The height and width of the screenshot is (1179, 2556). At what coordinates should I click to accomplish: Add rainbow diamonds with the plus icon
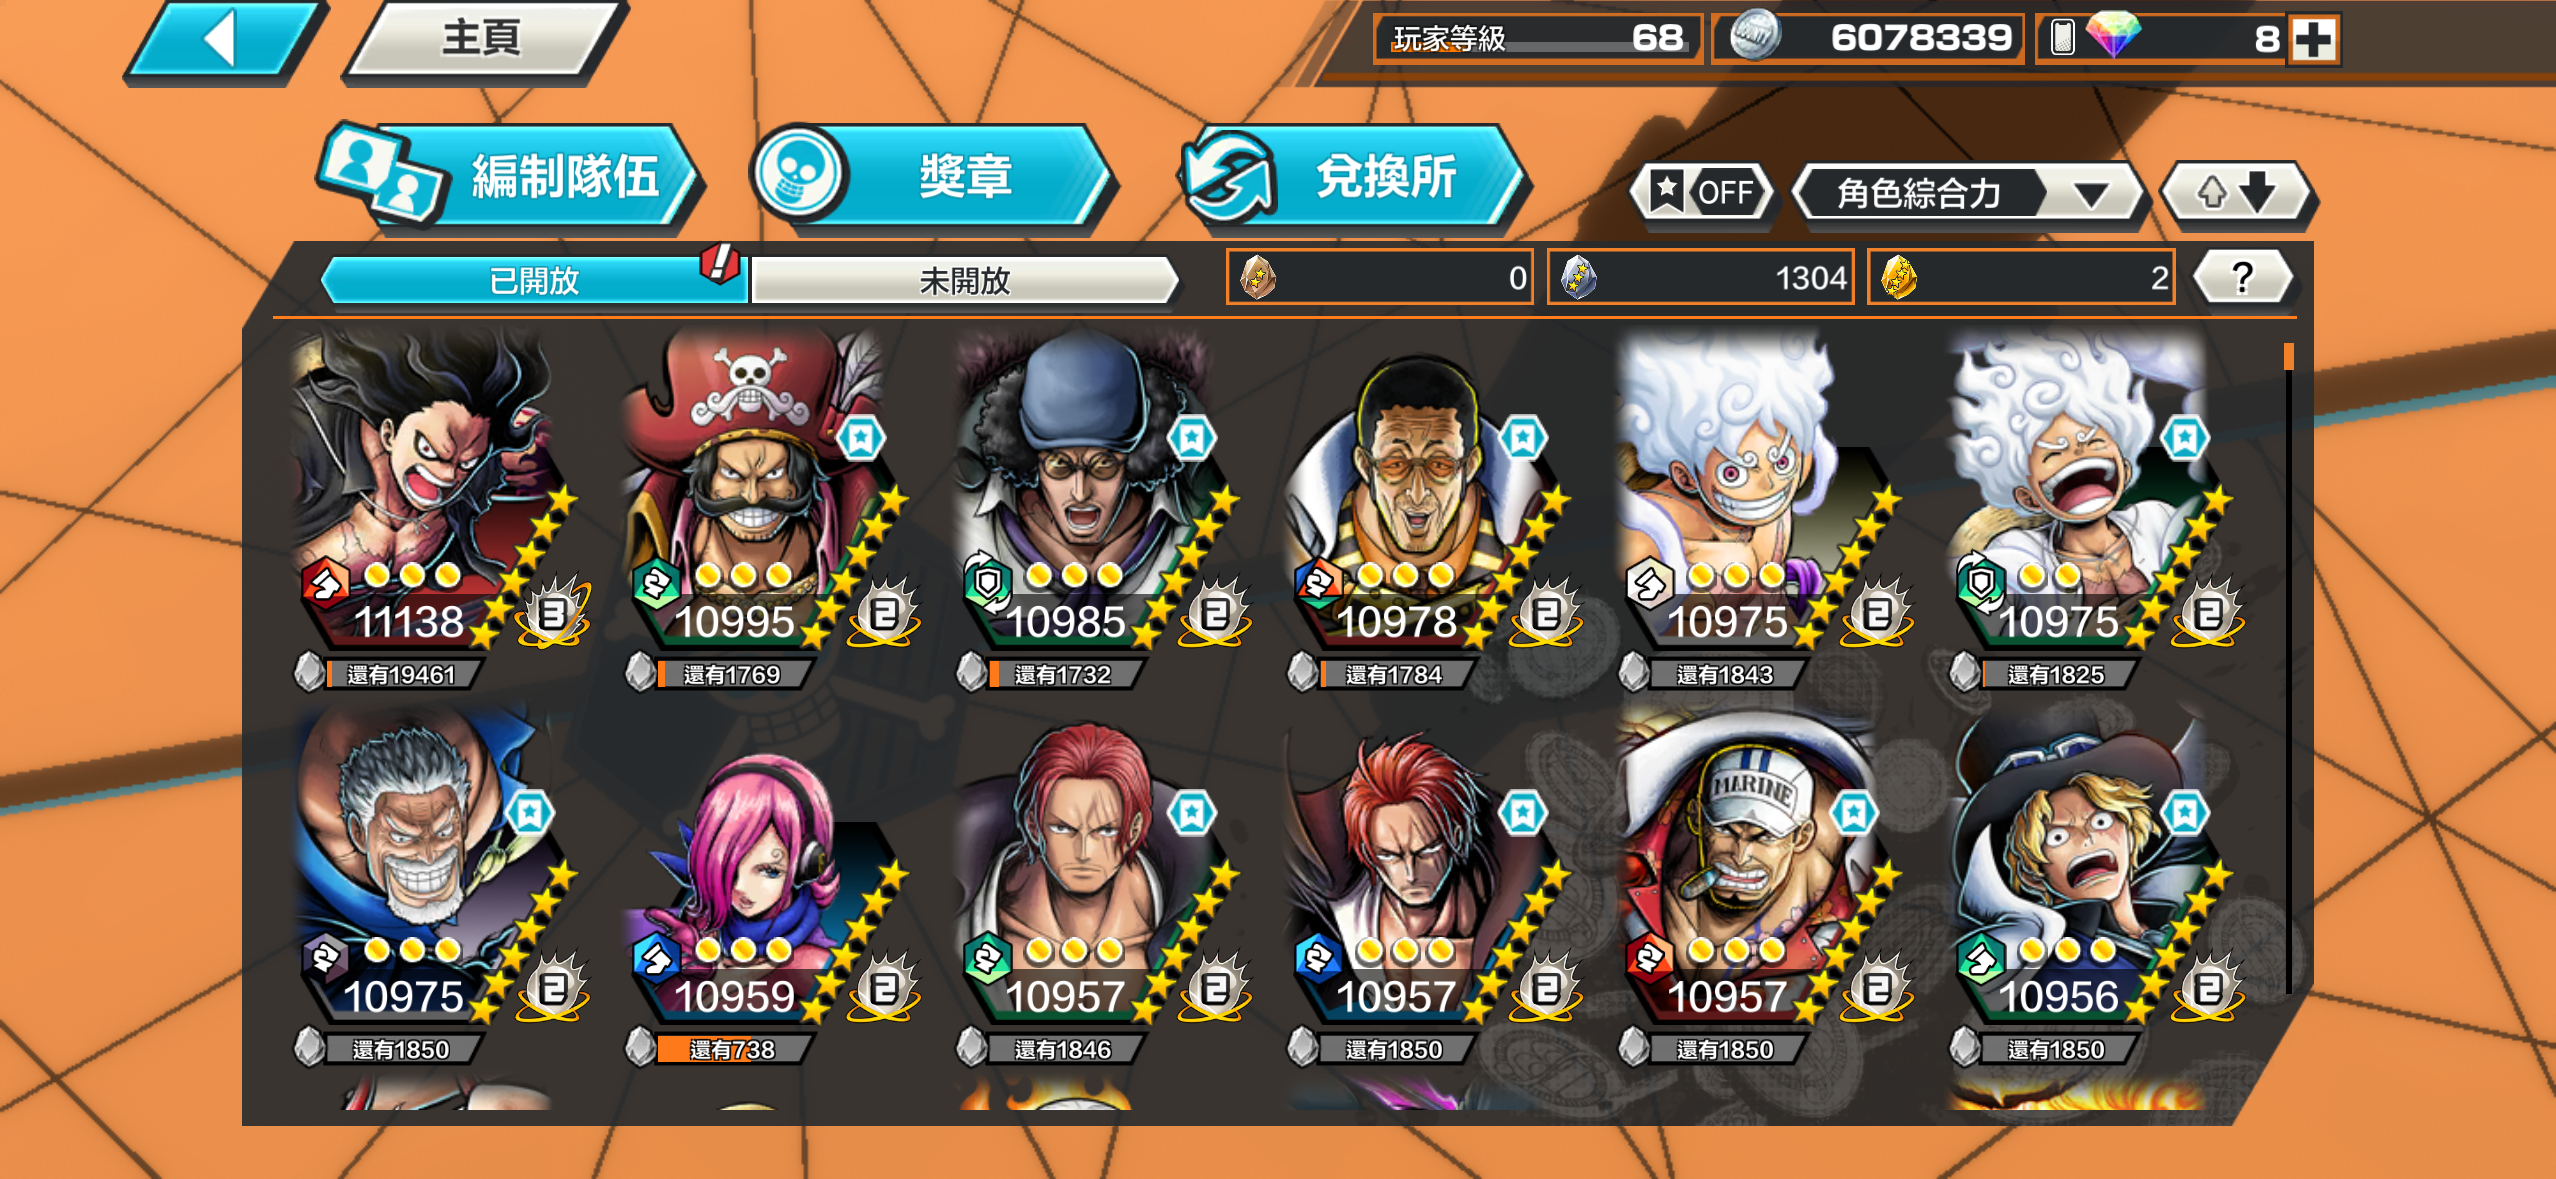click(2313, 39)
